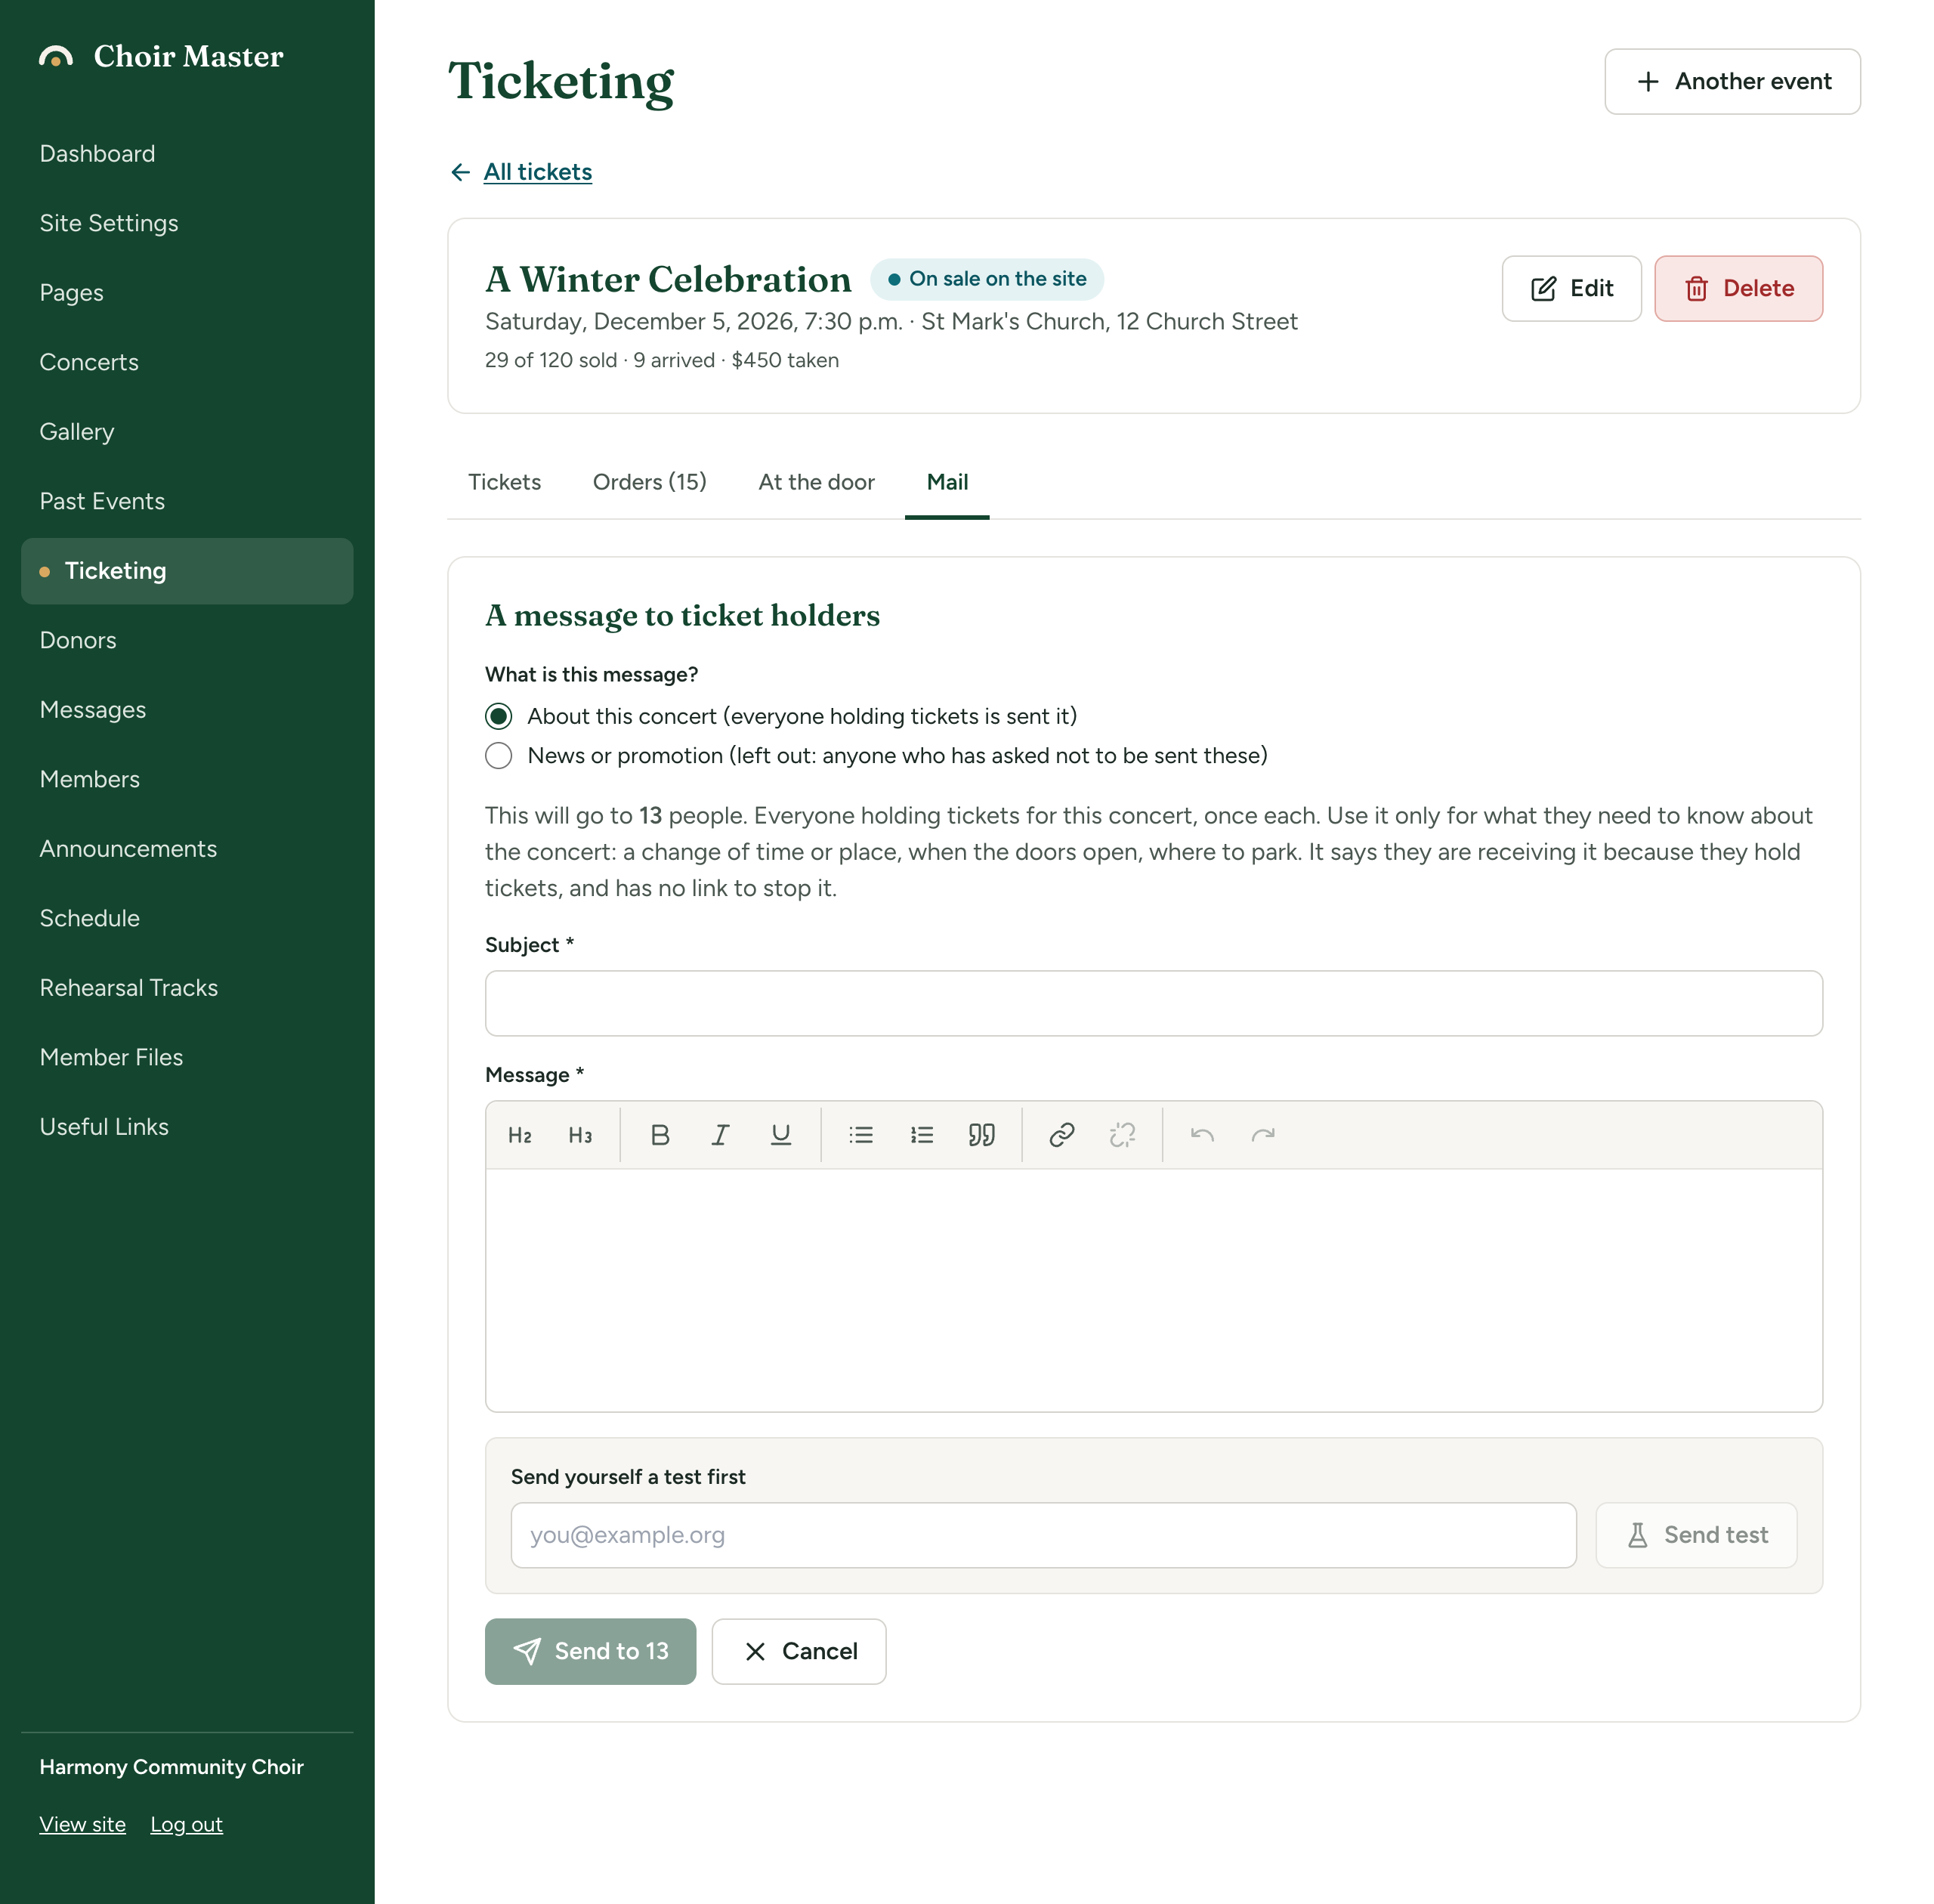Redo the last editor change

click(1263, 1135)
